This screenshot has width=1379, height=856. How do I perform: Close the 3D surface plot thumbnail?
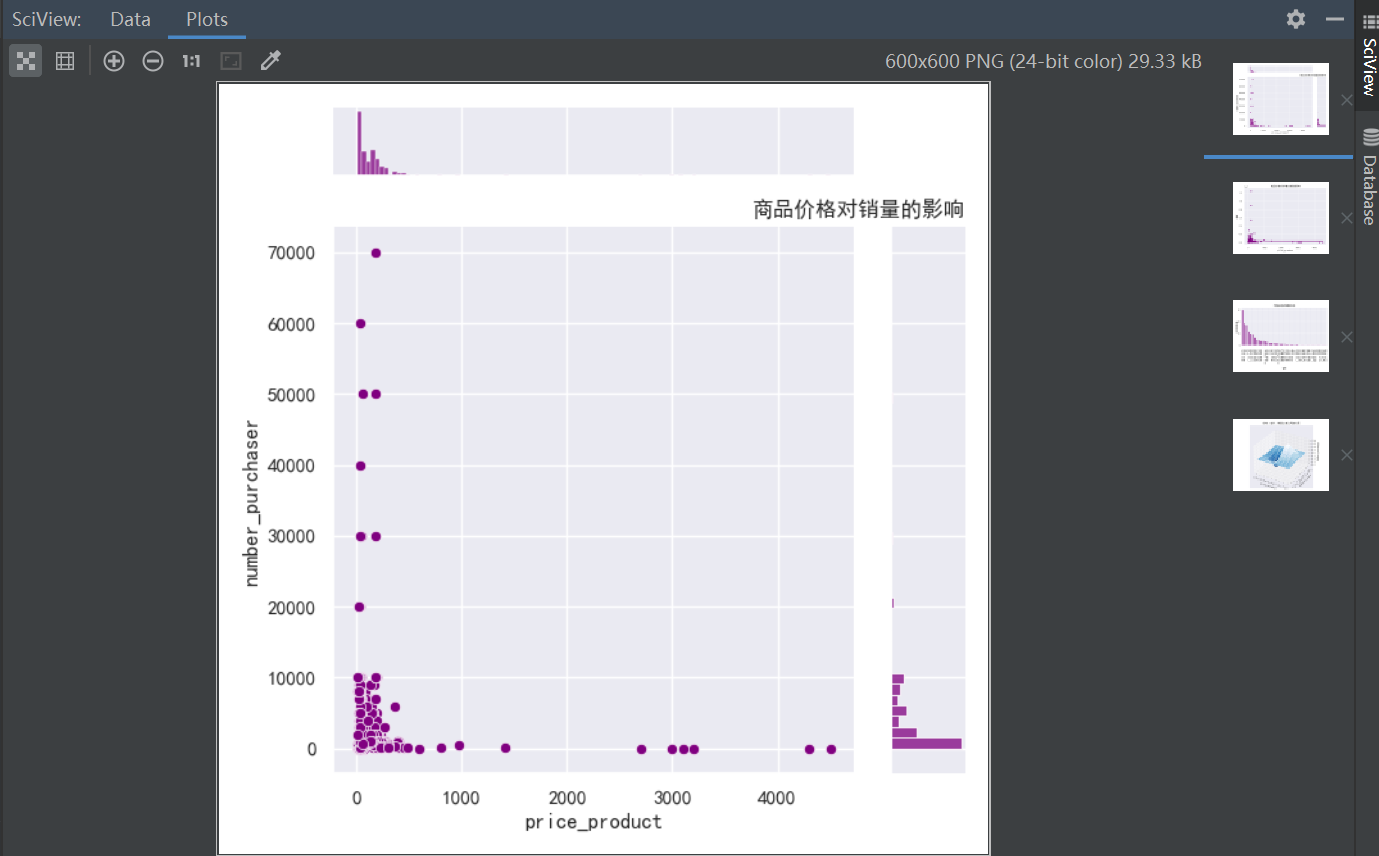point(1346,455)
